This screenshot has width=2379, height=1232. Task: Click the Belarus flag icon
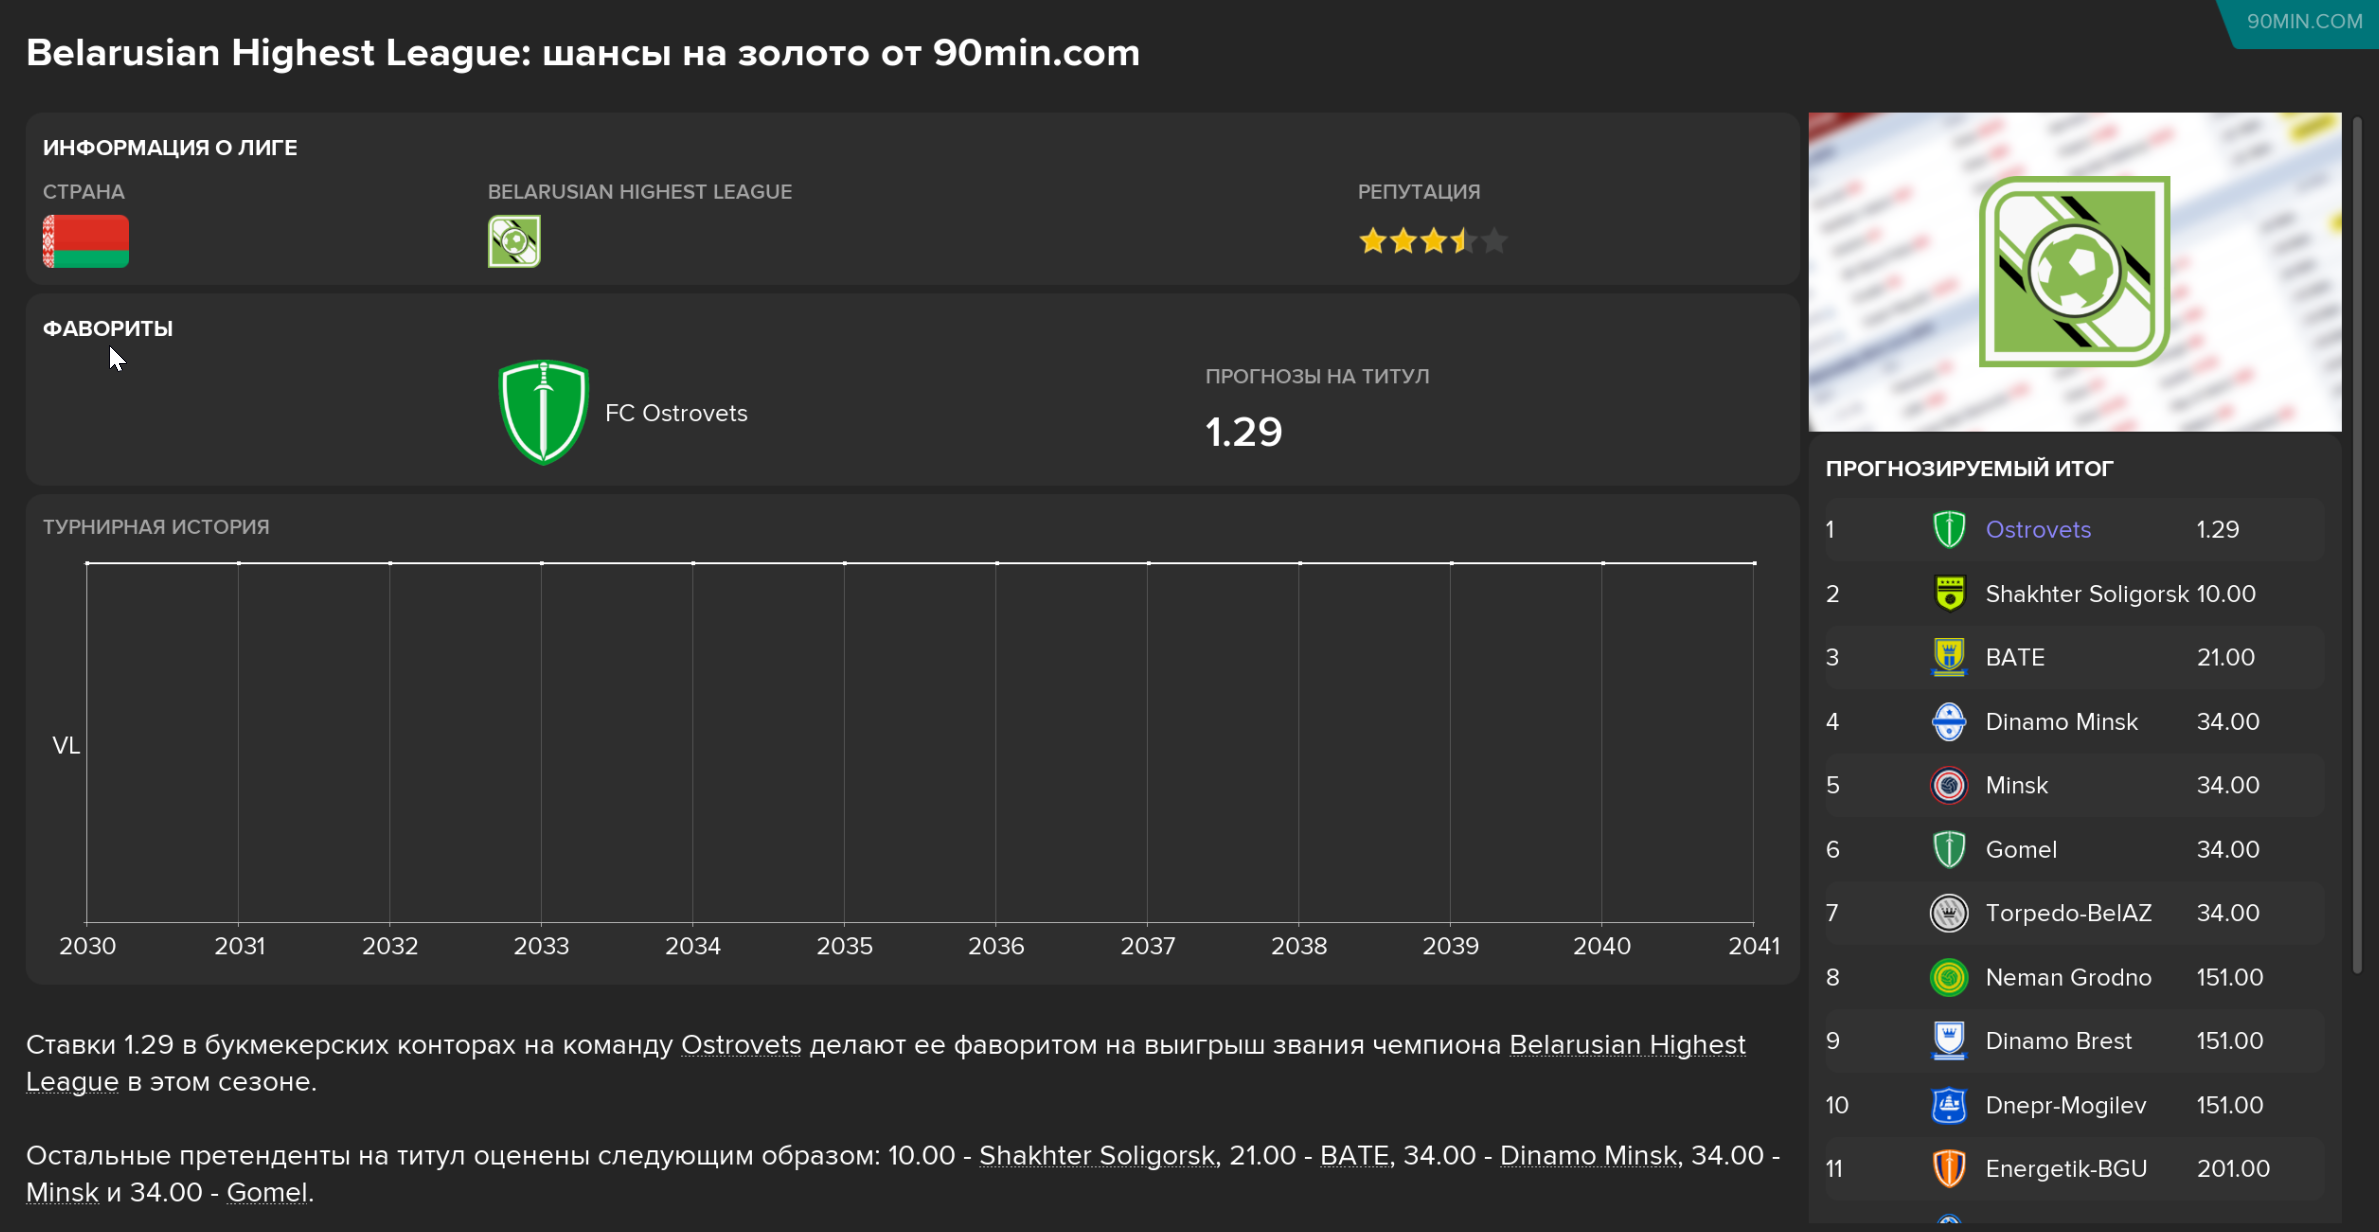point(86,241)
